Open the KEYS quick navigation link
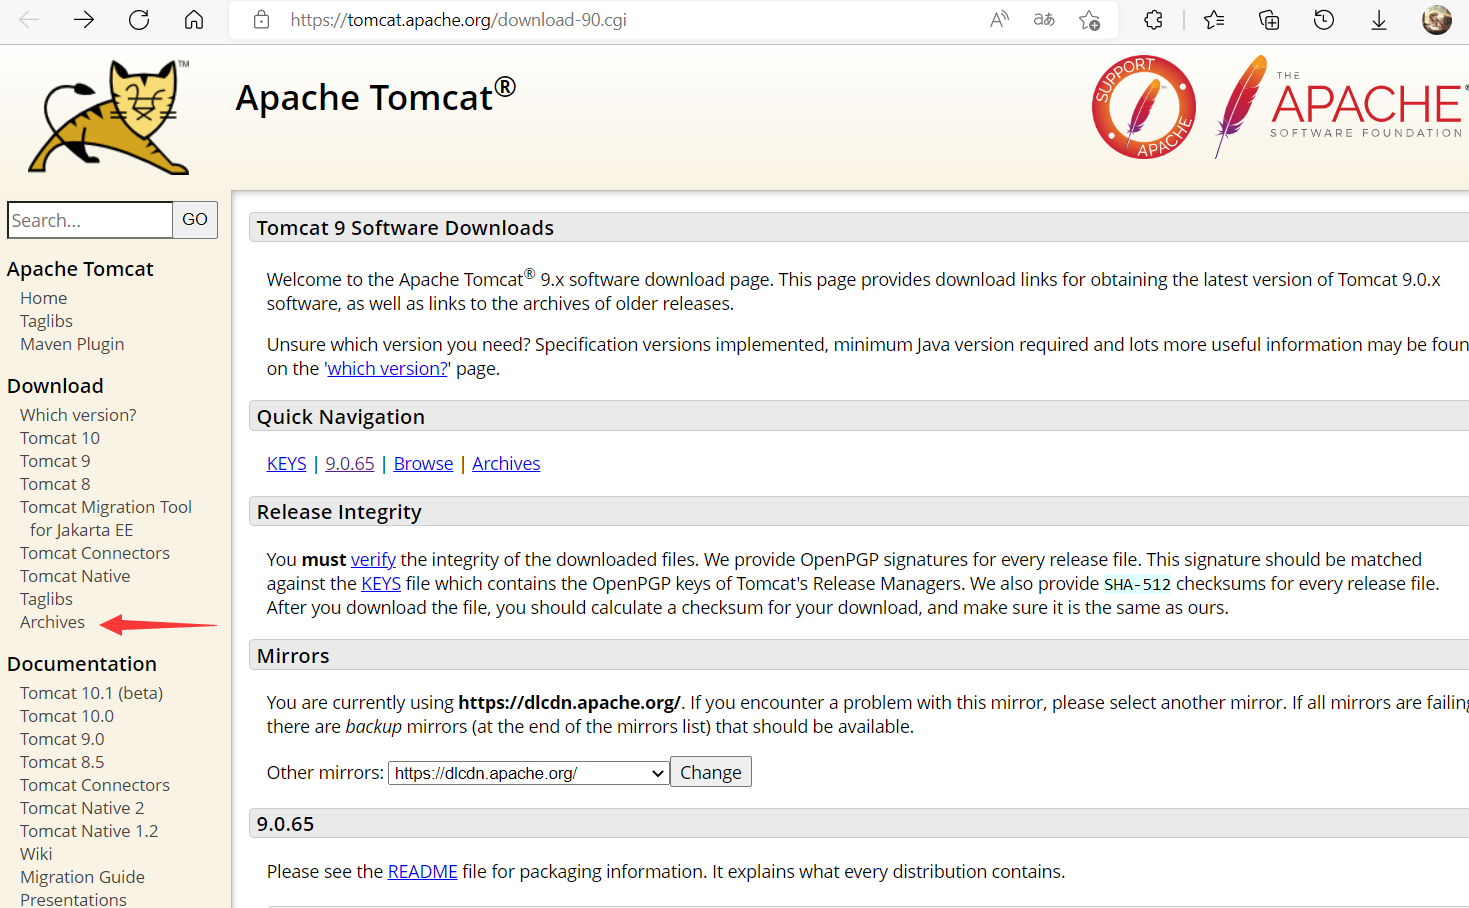Viewport: 1469px width, 908px height. [x=286, y=463]
